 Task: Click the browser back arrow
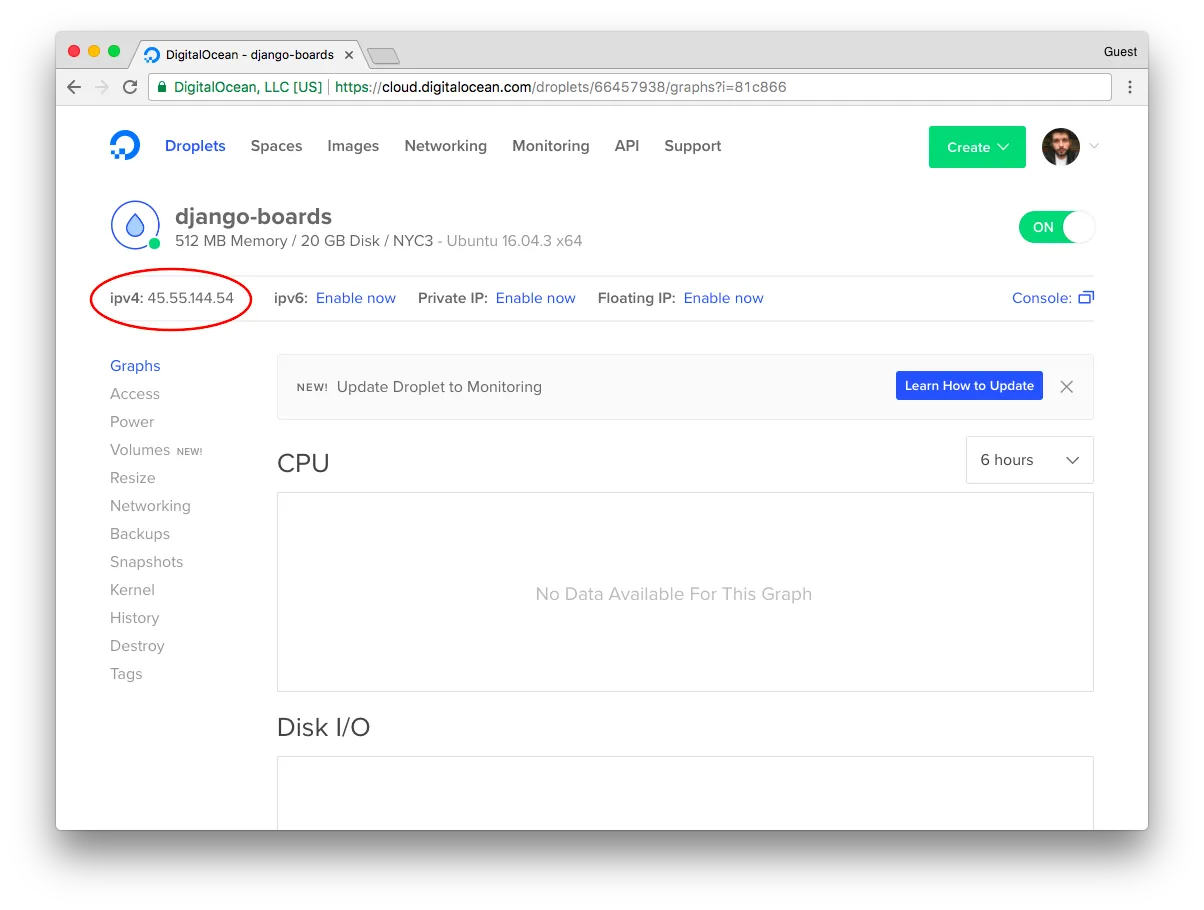click(74, 87)
